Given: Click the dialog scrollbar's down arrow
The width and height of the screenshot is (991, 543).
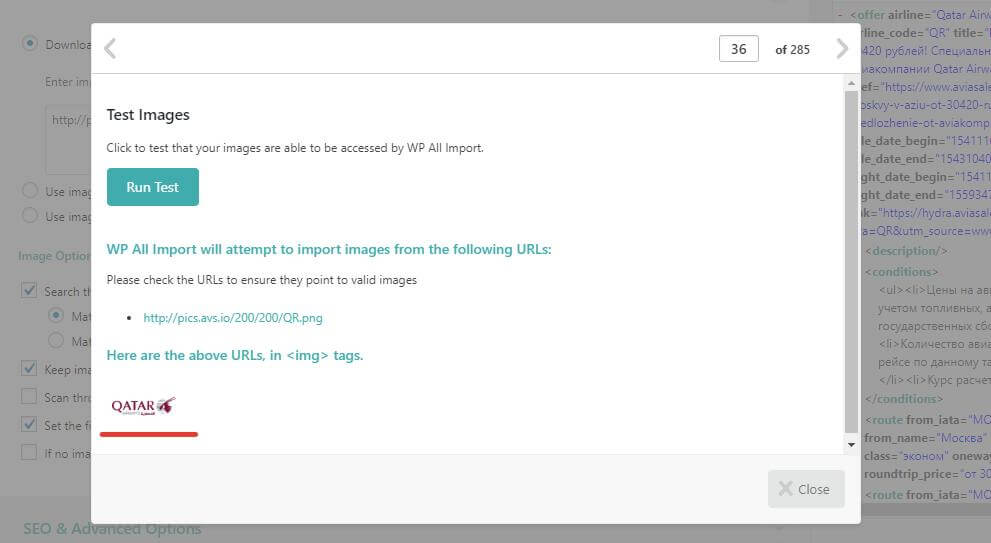Looking at the screenshot, I should pyautogui.click(x=851, y=444).
